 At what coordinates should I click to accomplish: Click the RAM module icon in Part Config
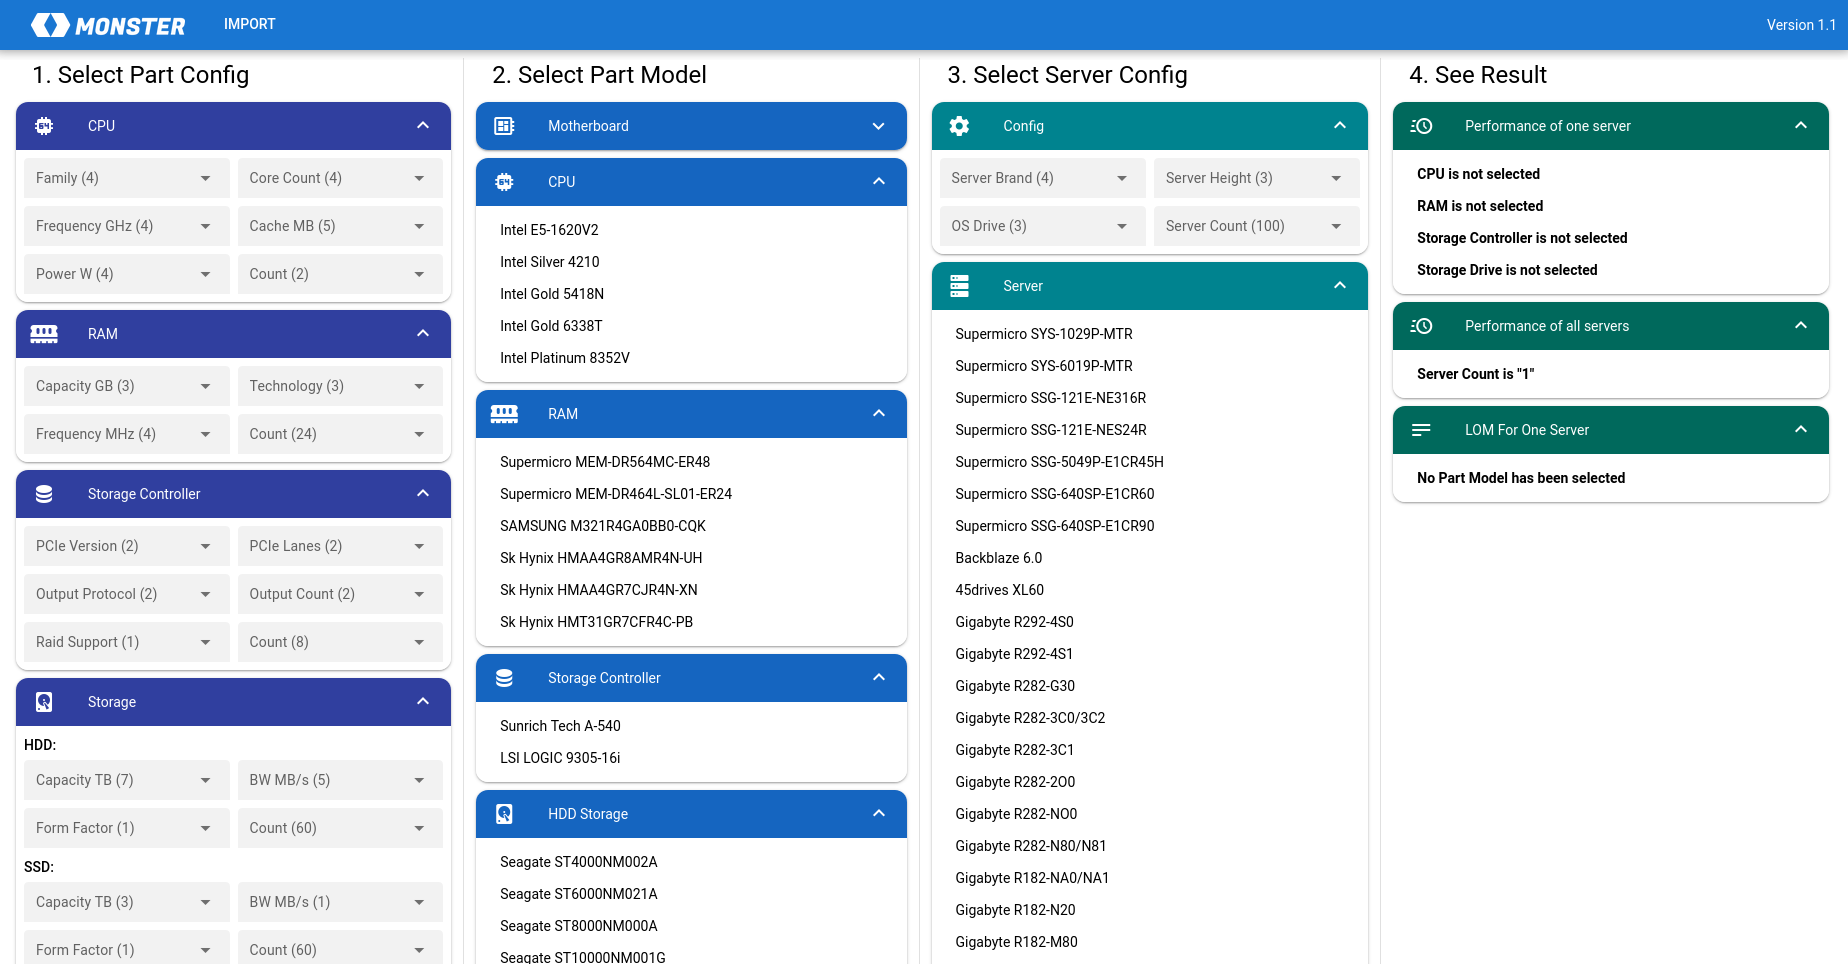(x=44, y=334)
